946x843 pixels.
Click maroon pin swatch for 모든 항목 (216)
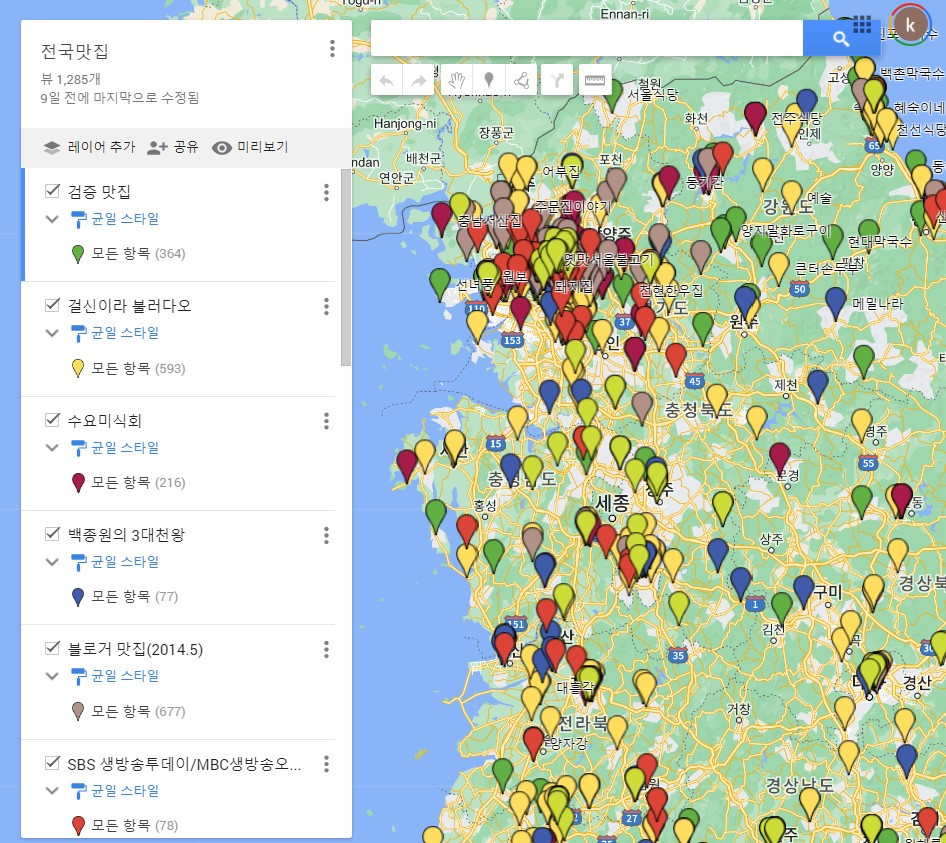(x=78, y=483)
